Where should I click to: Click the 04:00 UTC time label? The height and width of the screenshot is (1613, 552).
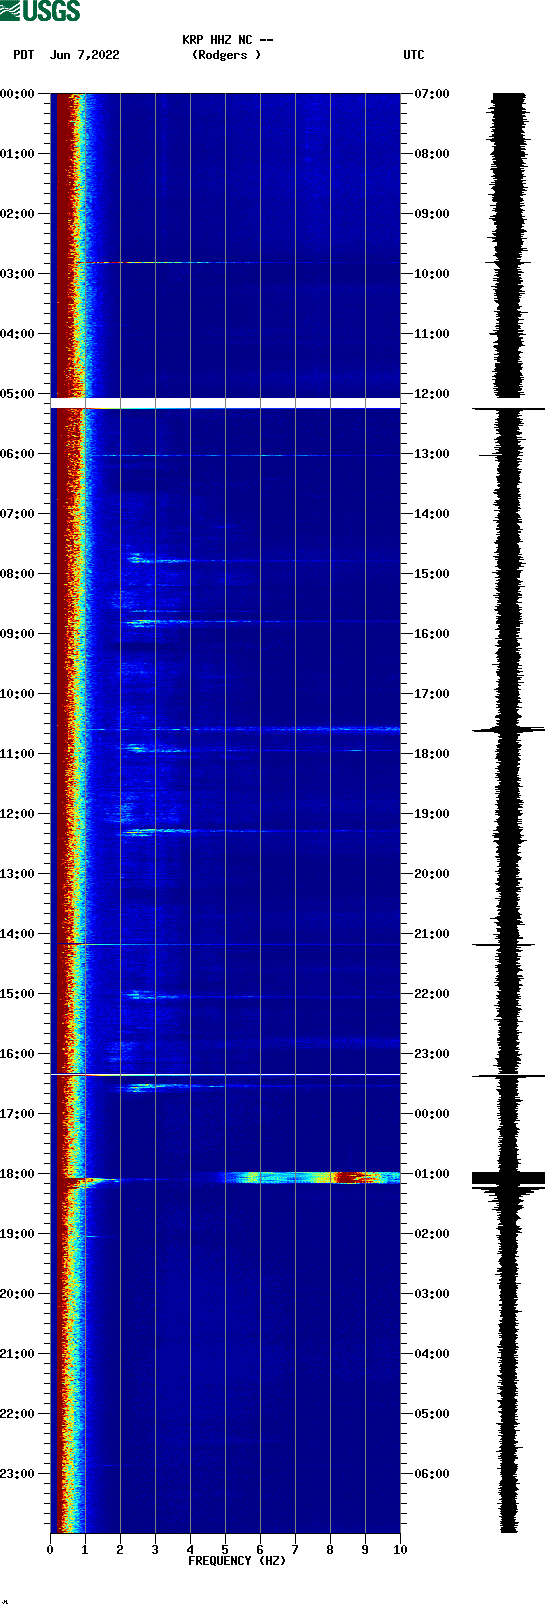point(432,1354)
